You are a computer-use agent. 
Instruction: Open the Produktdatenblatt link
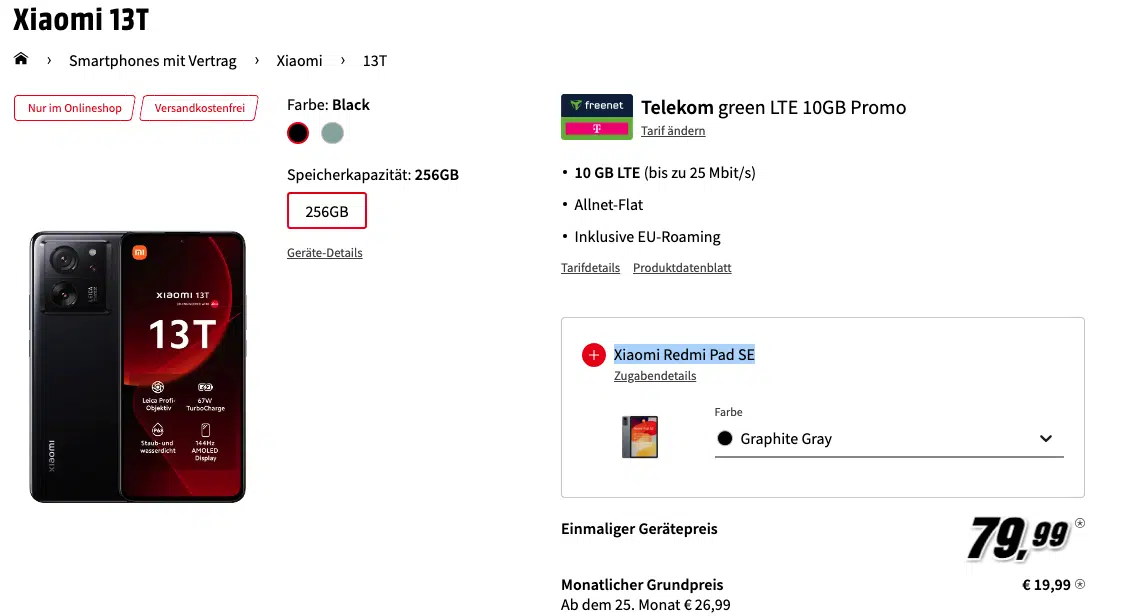682,268
